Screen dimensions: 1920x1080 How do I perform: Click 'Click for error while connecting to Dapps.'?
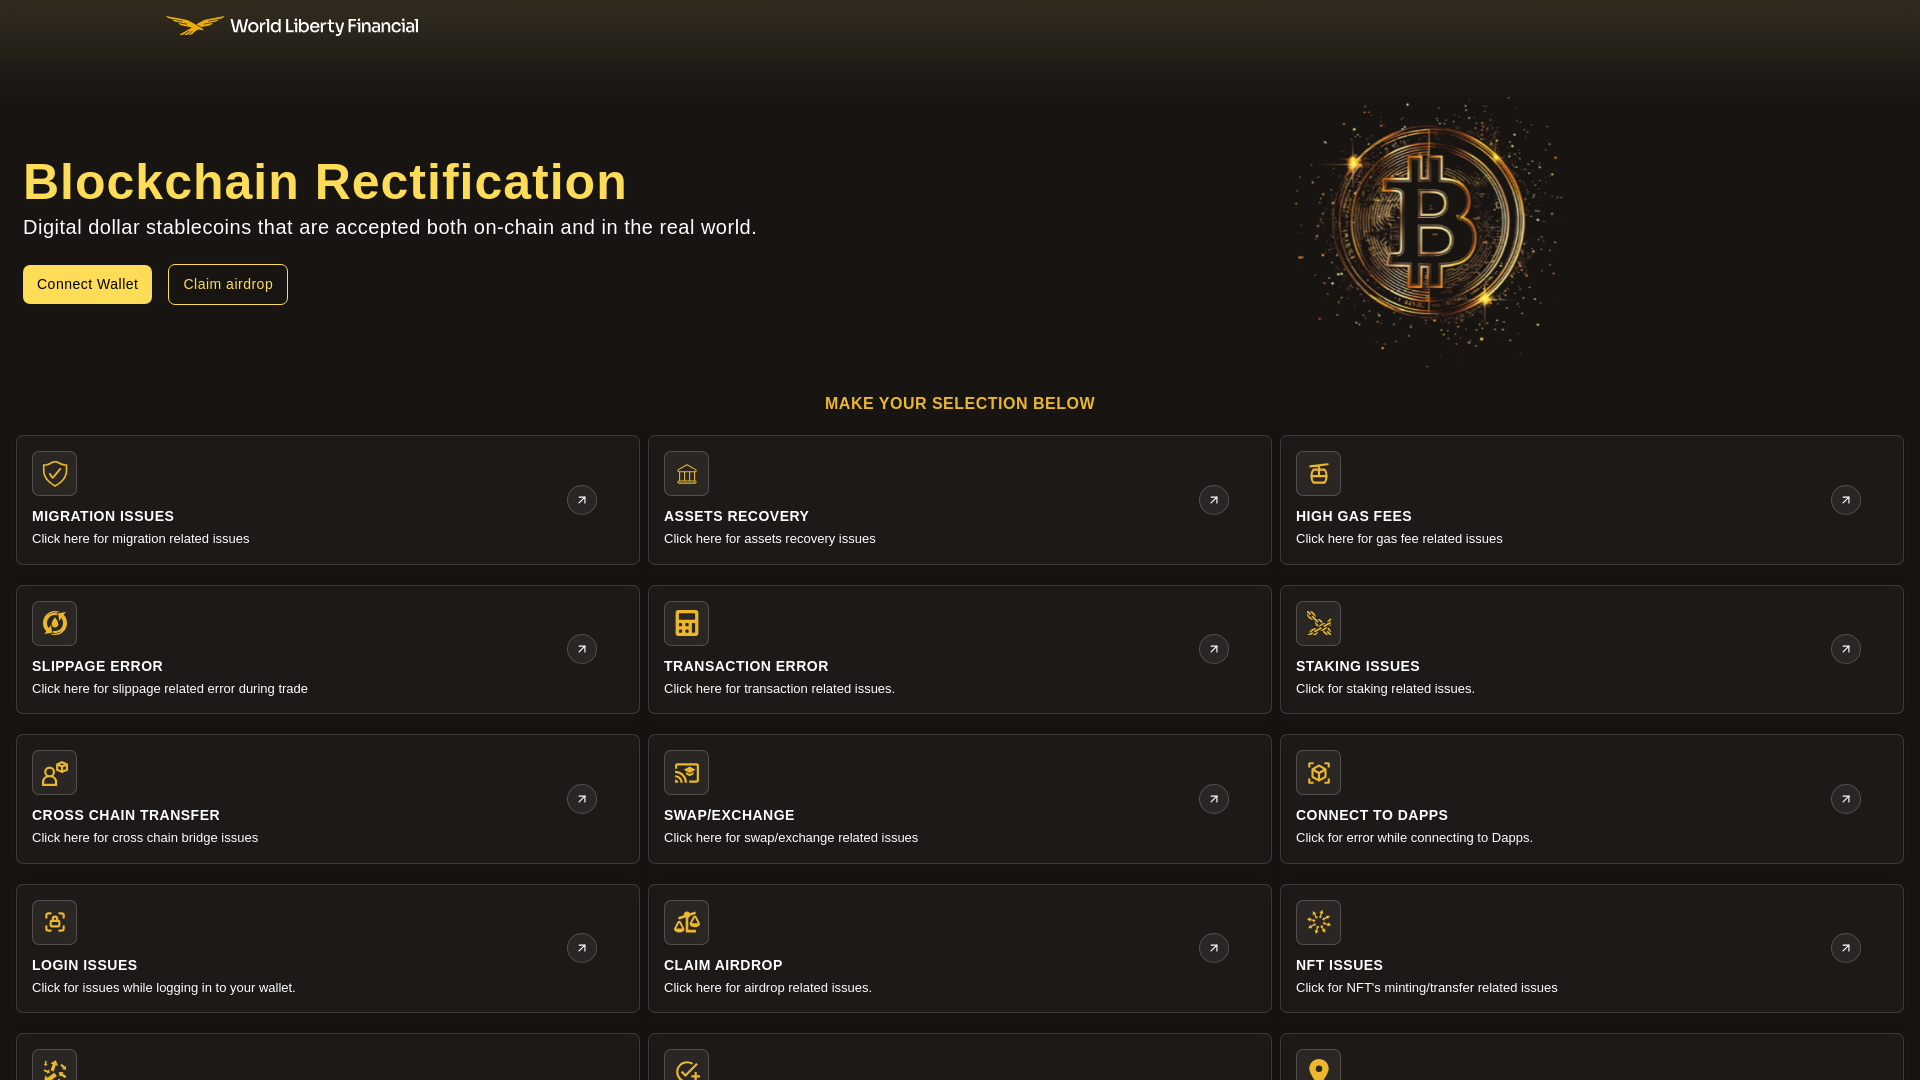pyautogui.click(x=1414, y=838)
